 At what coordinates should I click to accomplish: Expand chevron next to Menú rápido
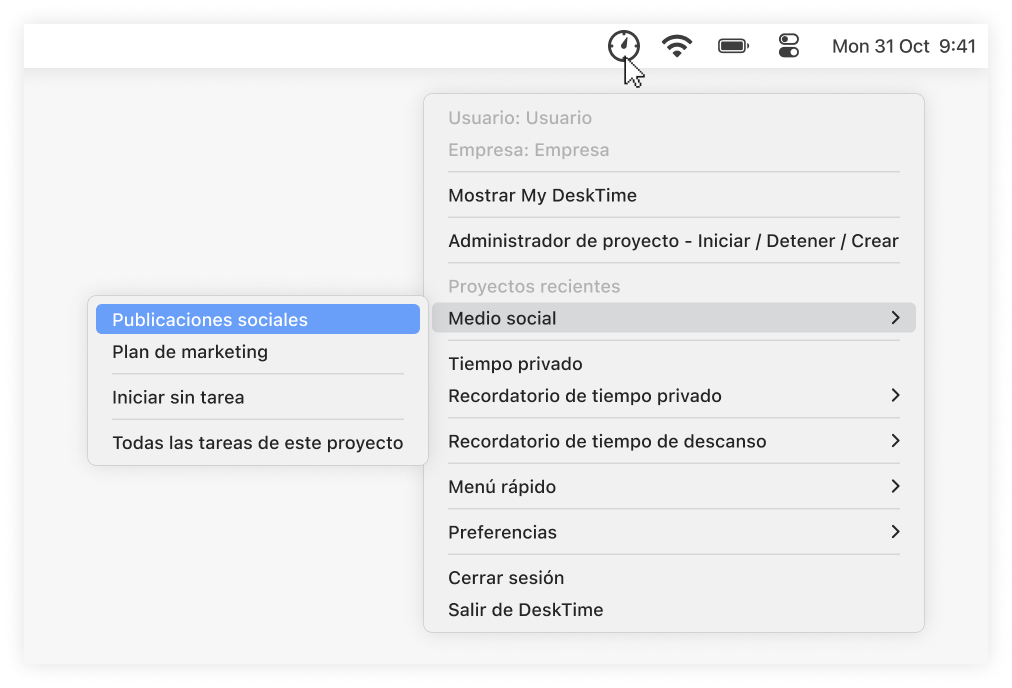(895, 486)
